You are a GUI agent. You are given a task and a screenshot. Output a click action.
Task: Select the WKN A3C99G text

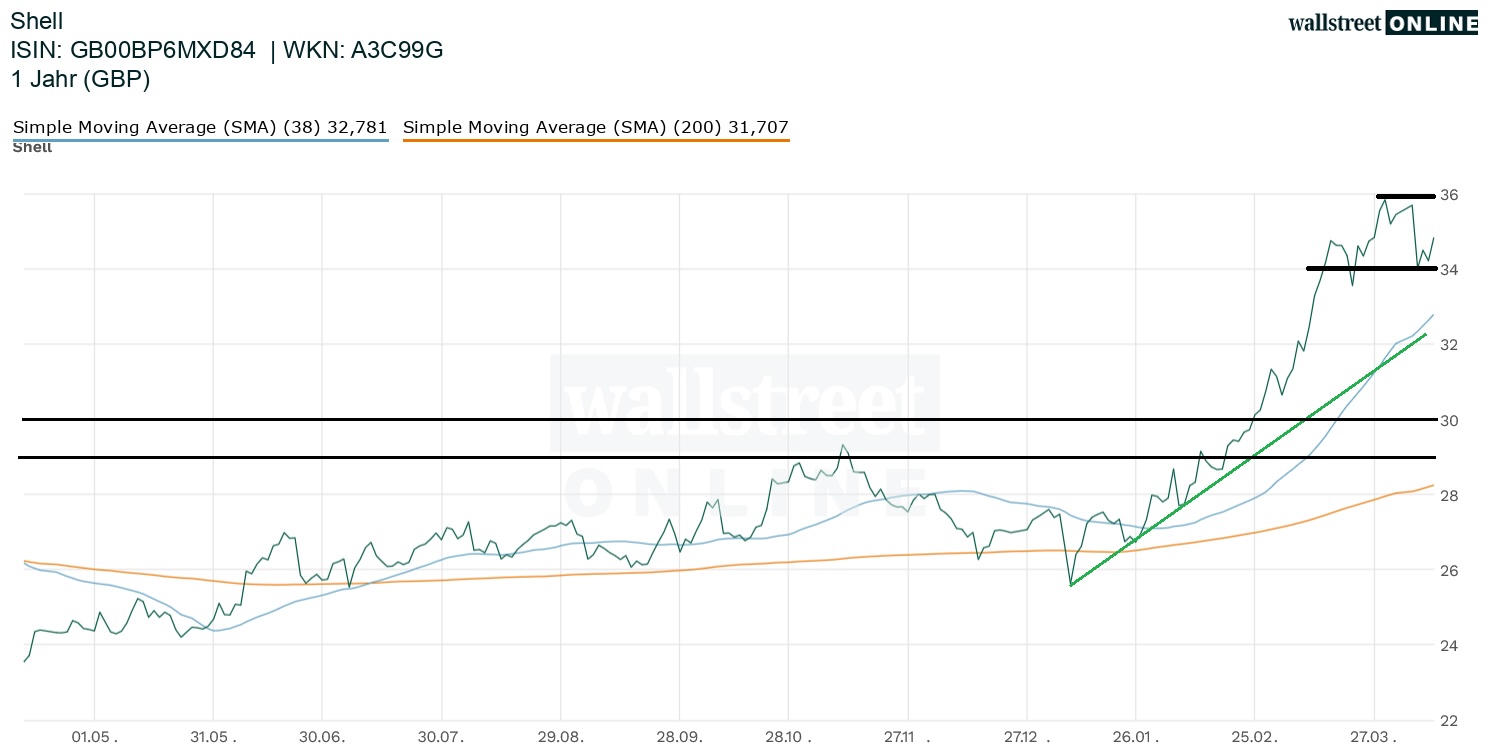[x=363, y=51]
